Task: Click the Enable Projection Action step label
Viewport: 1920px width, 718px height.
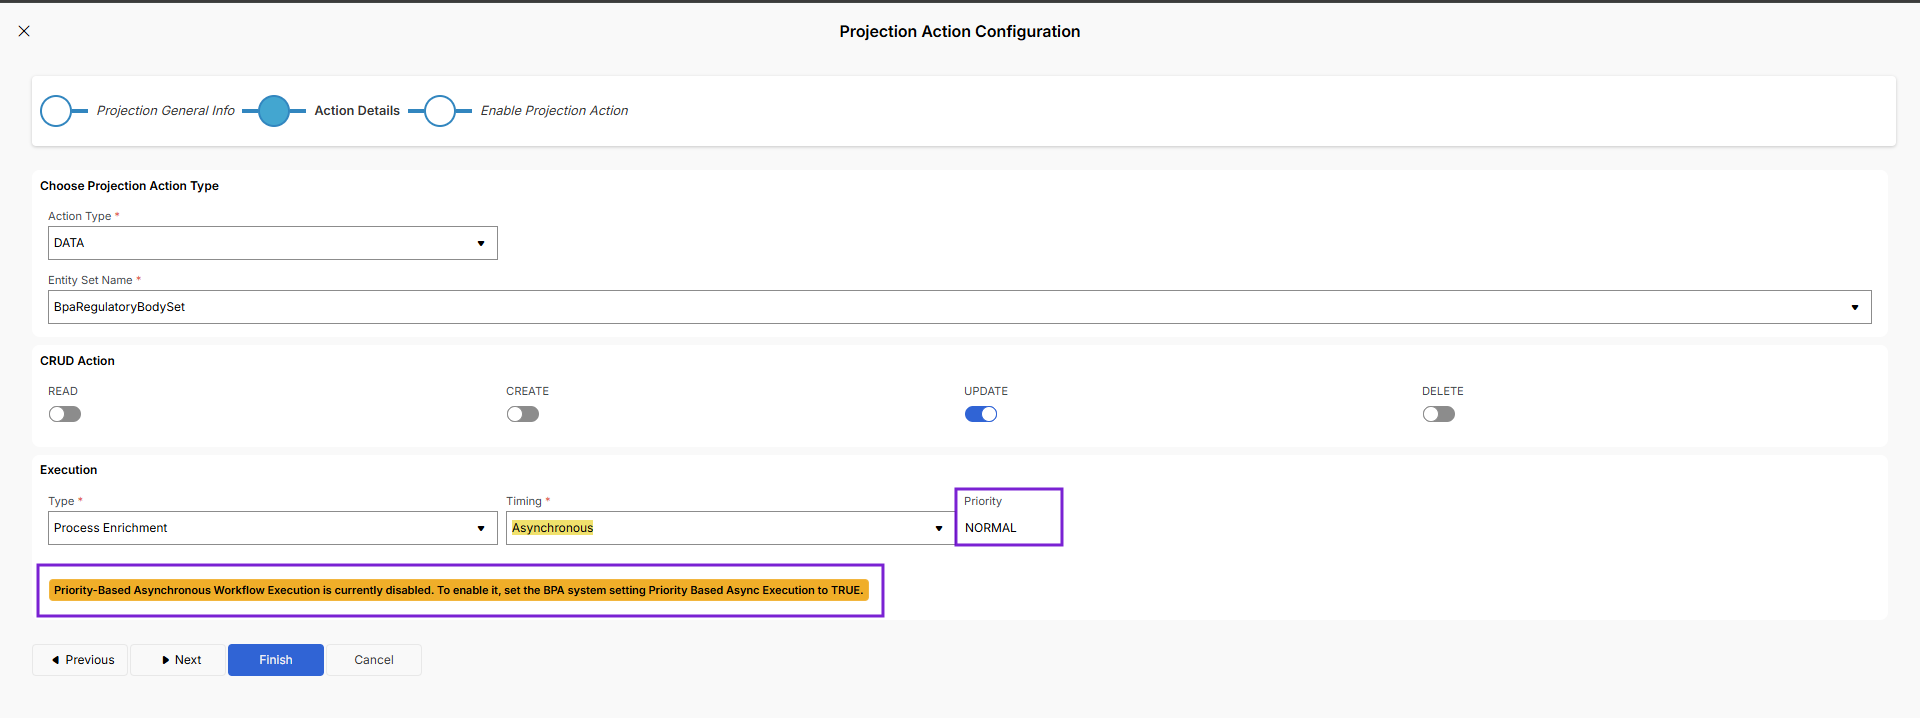Action: [x=554, y=111]
